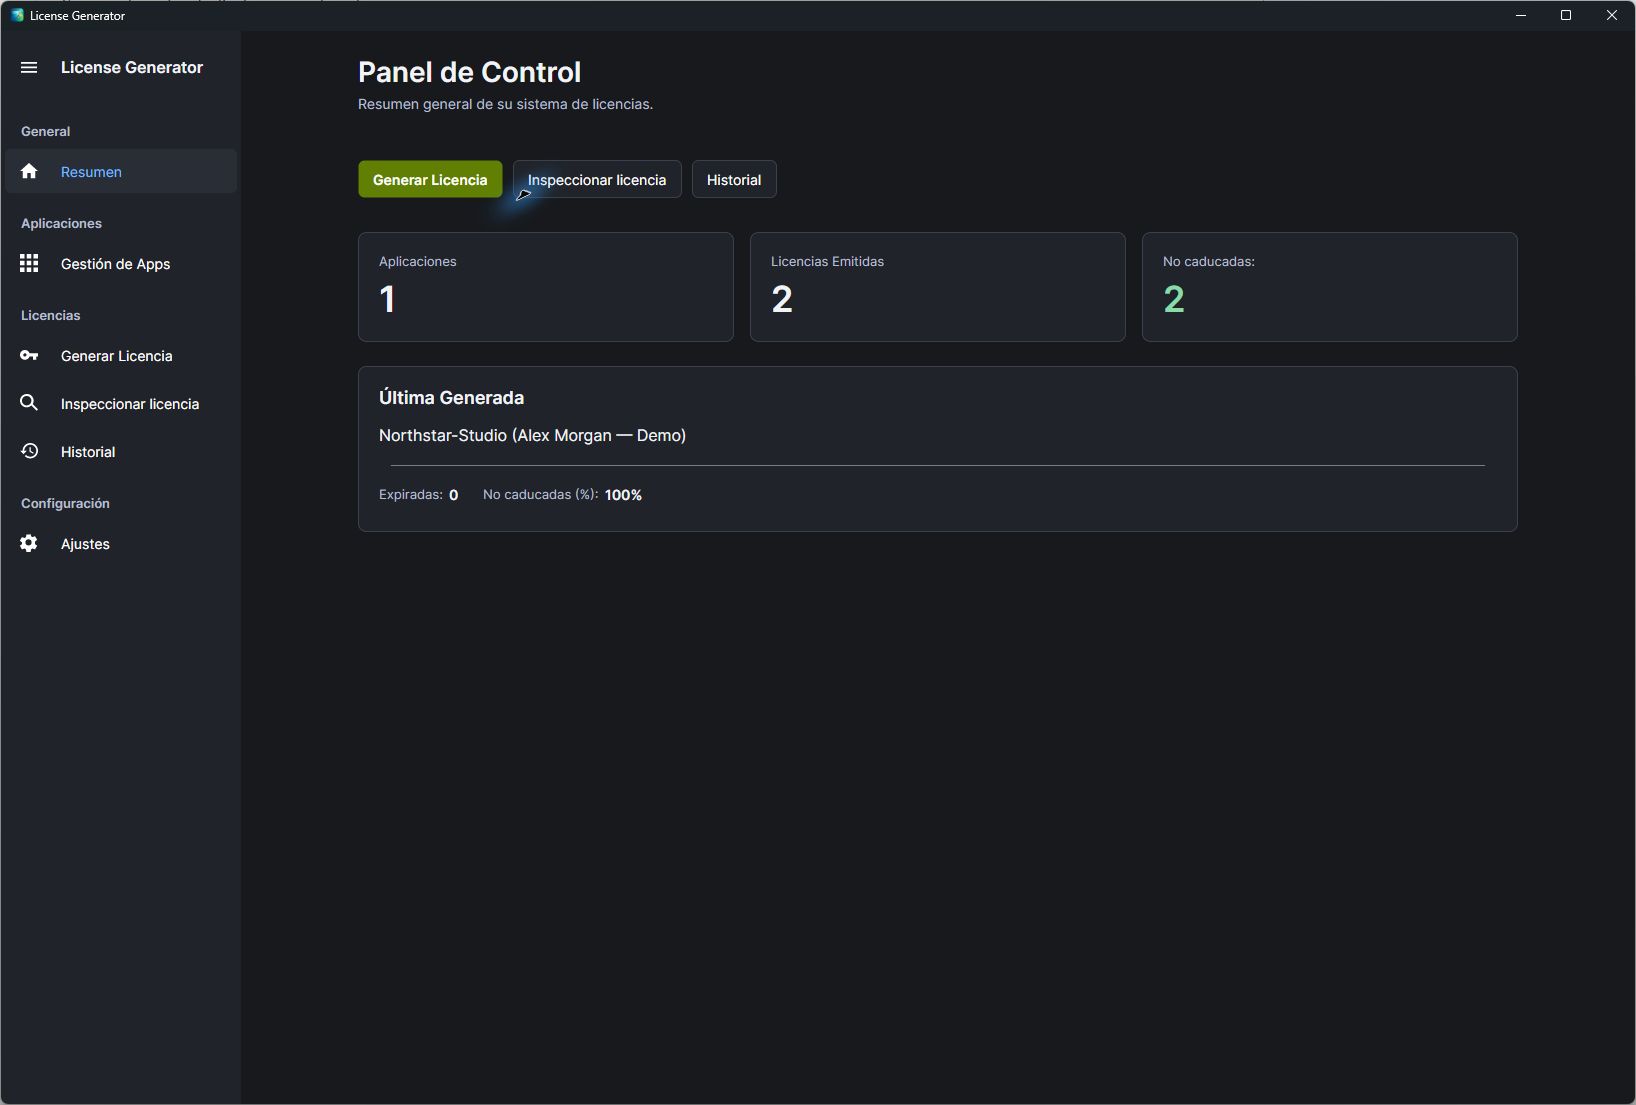Select Generar Licencia sidebar entry
Image resolution: width=1636 pixels, height=1105 pixels.
[x=121, y=355]
